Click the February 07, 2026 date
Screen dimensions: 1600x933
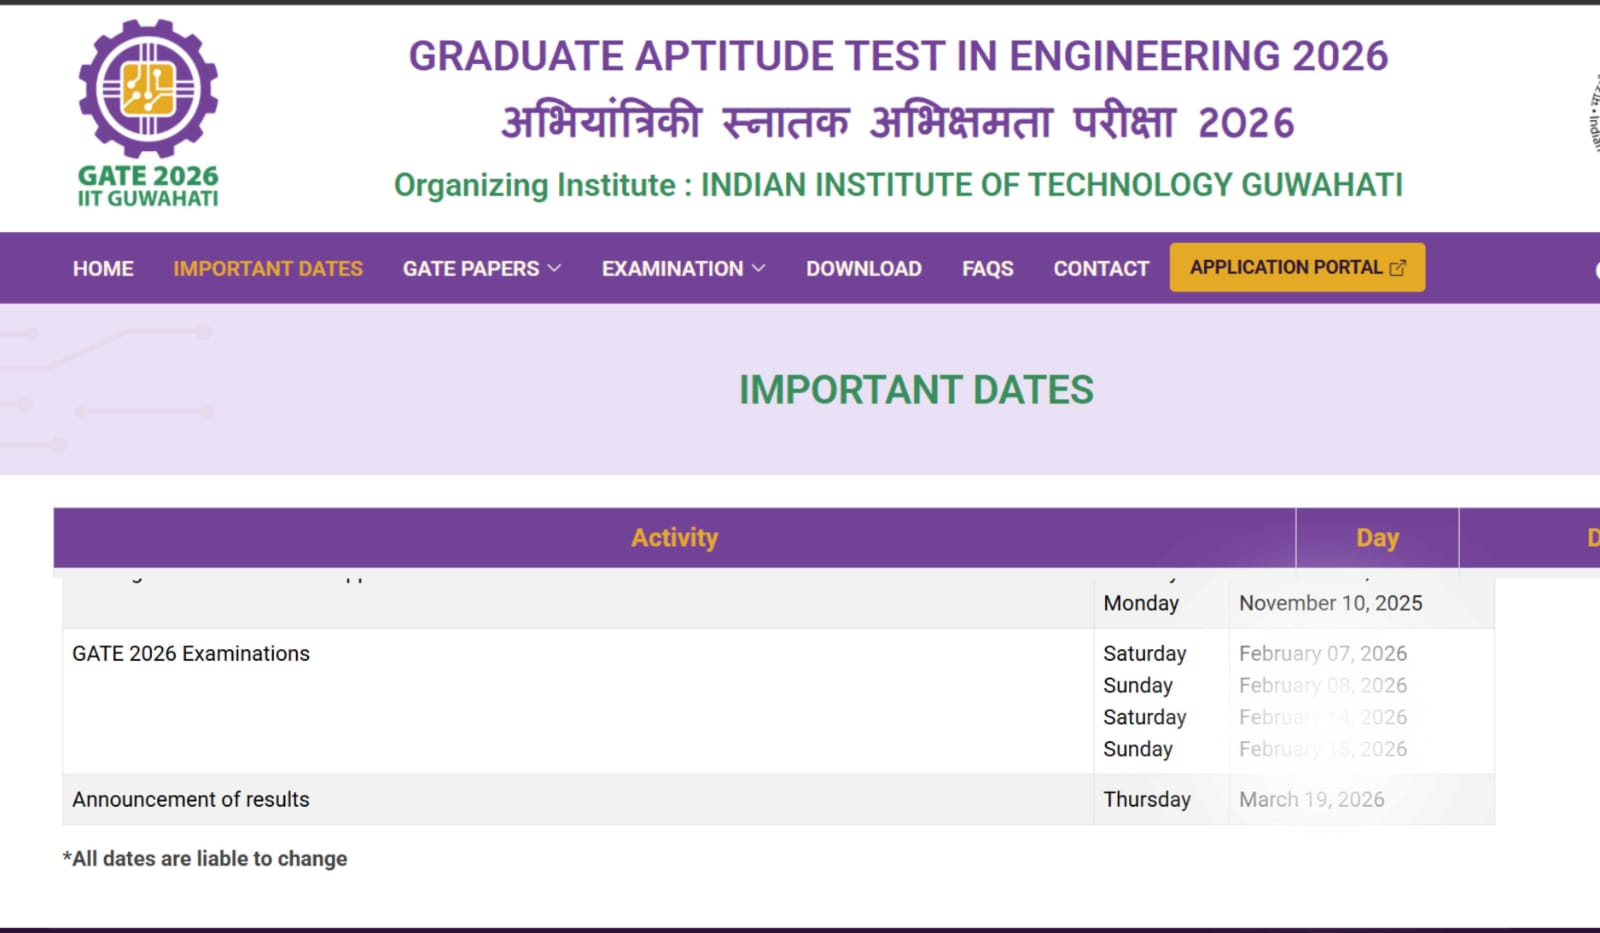[1323, 654]
